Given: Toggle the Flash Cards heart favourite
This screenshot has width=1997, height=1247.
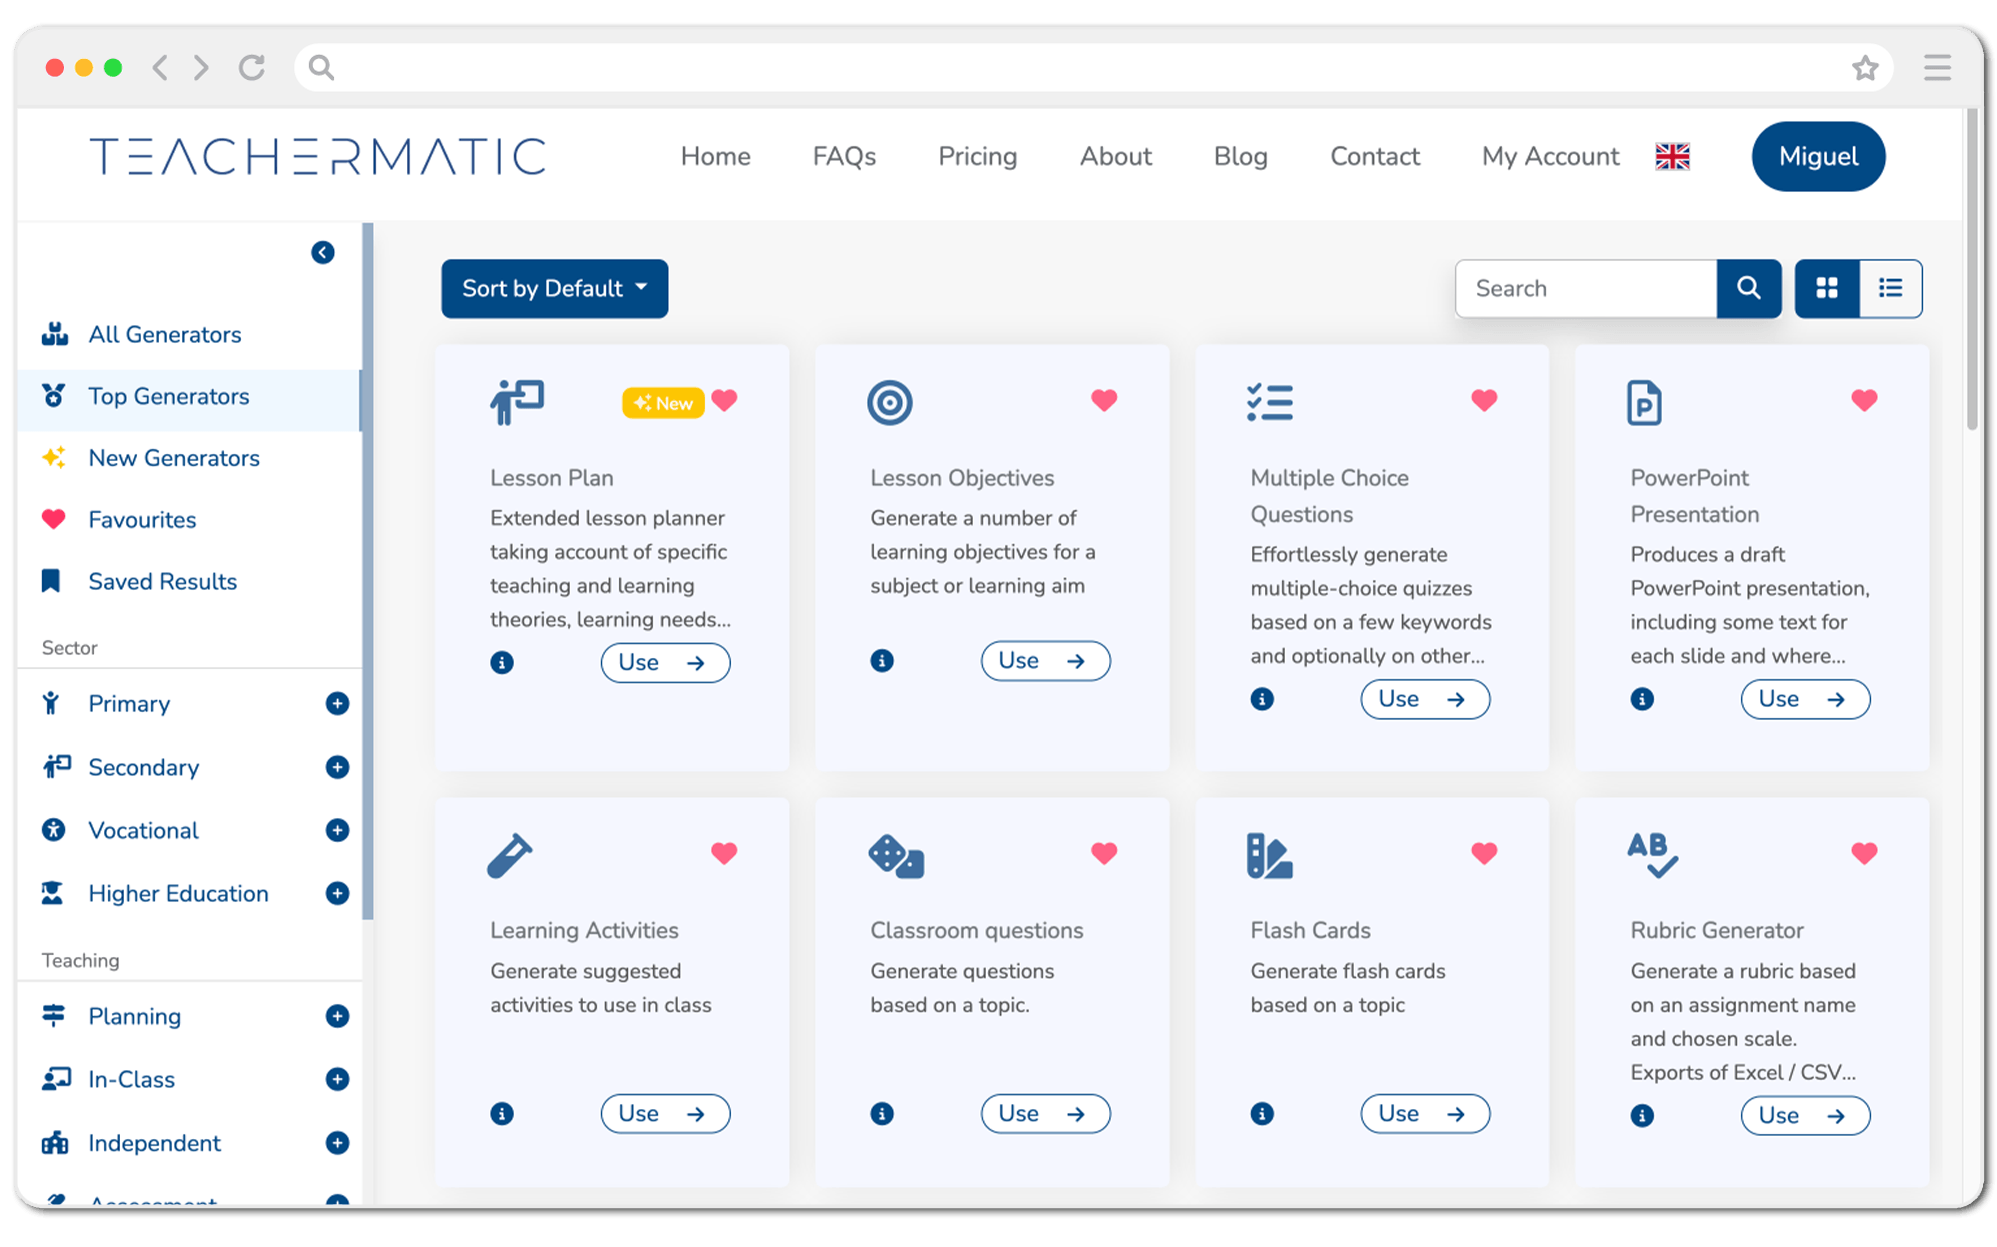Looking at the screenshot, I should click(x=1484, y=853).
